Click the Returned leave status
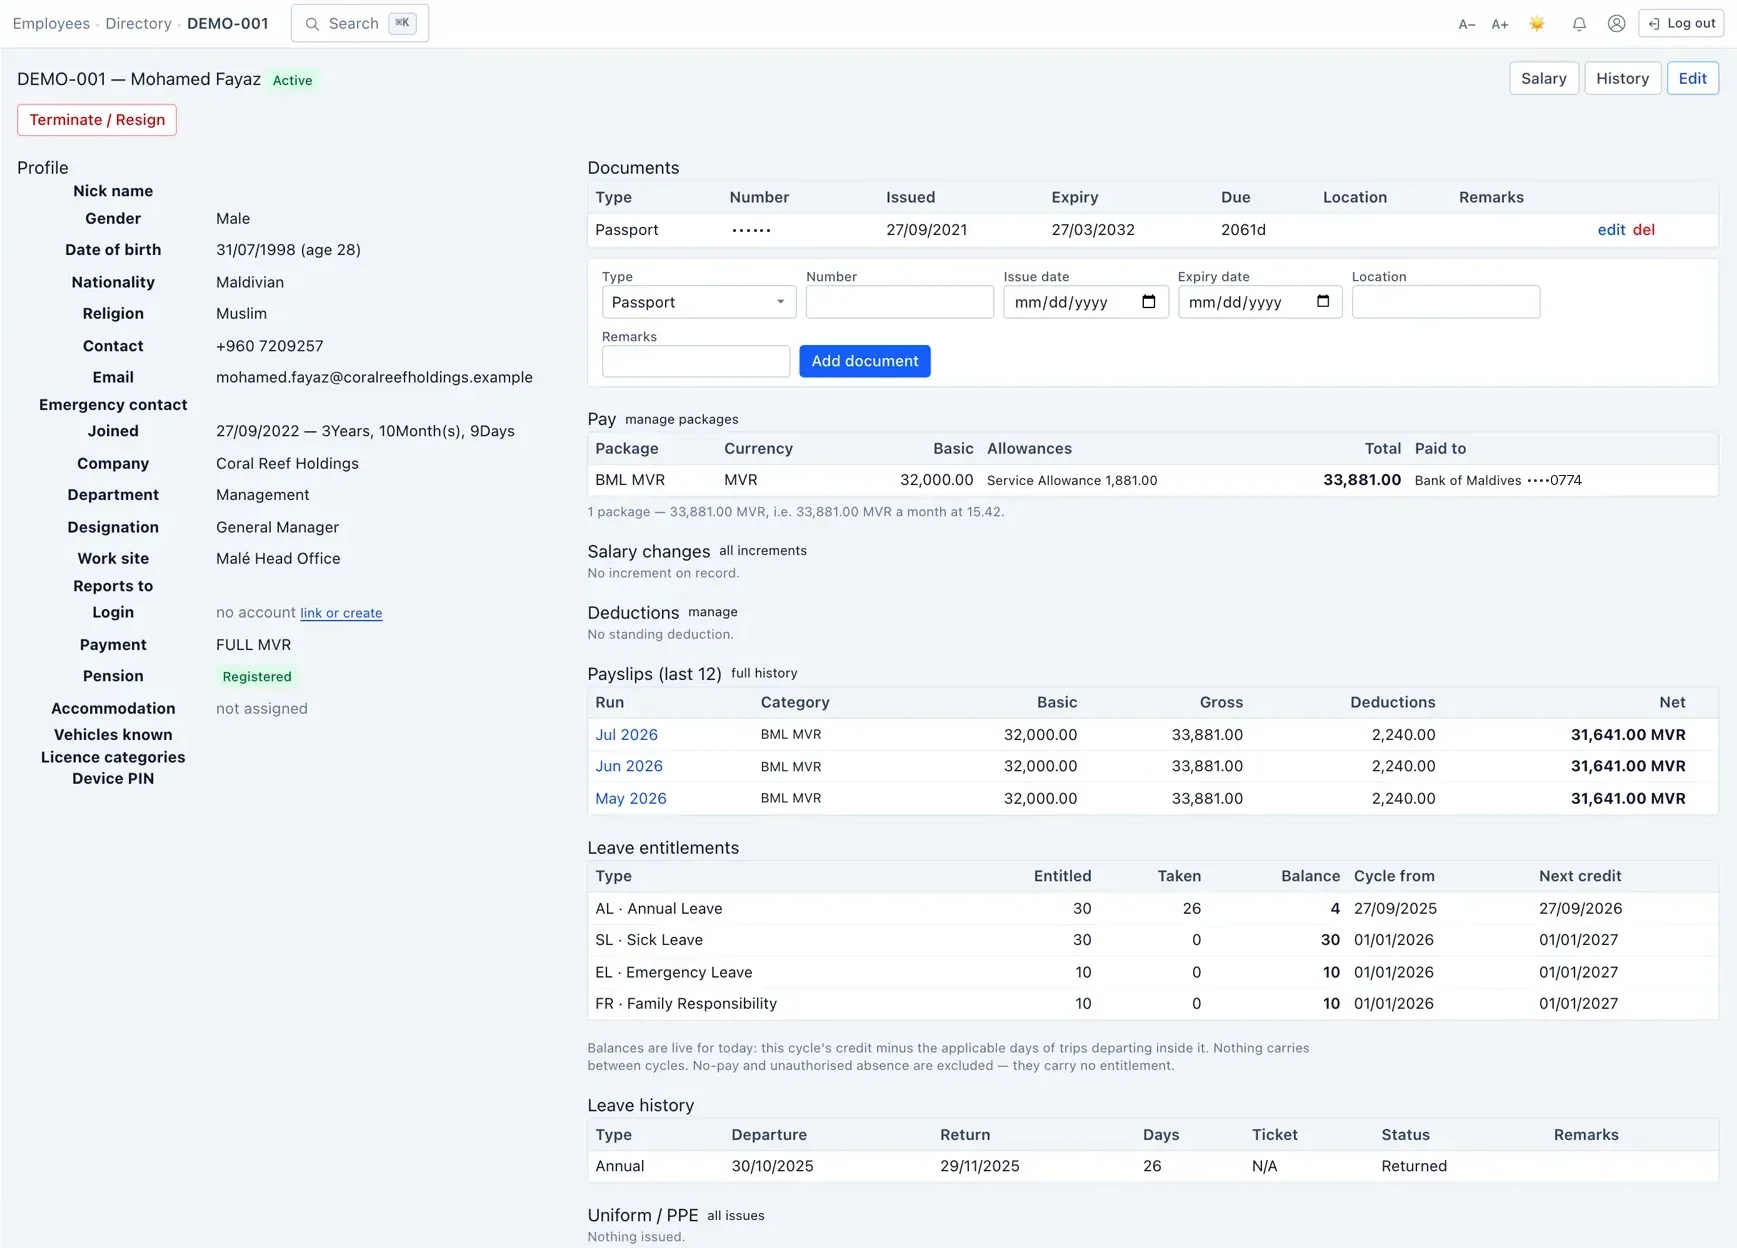This screenshot has width=1737, height=1248. [1413, 1166]
